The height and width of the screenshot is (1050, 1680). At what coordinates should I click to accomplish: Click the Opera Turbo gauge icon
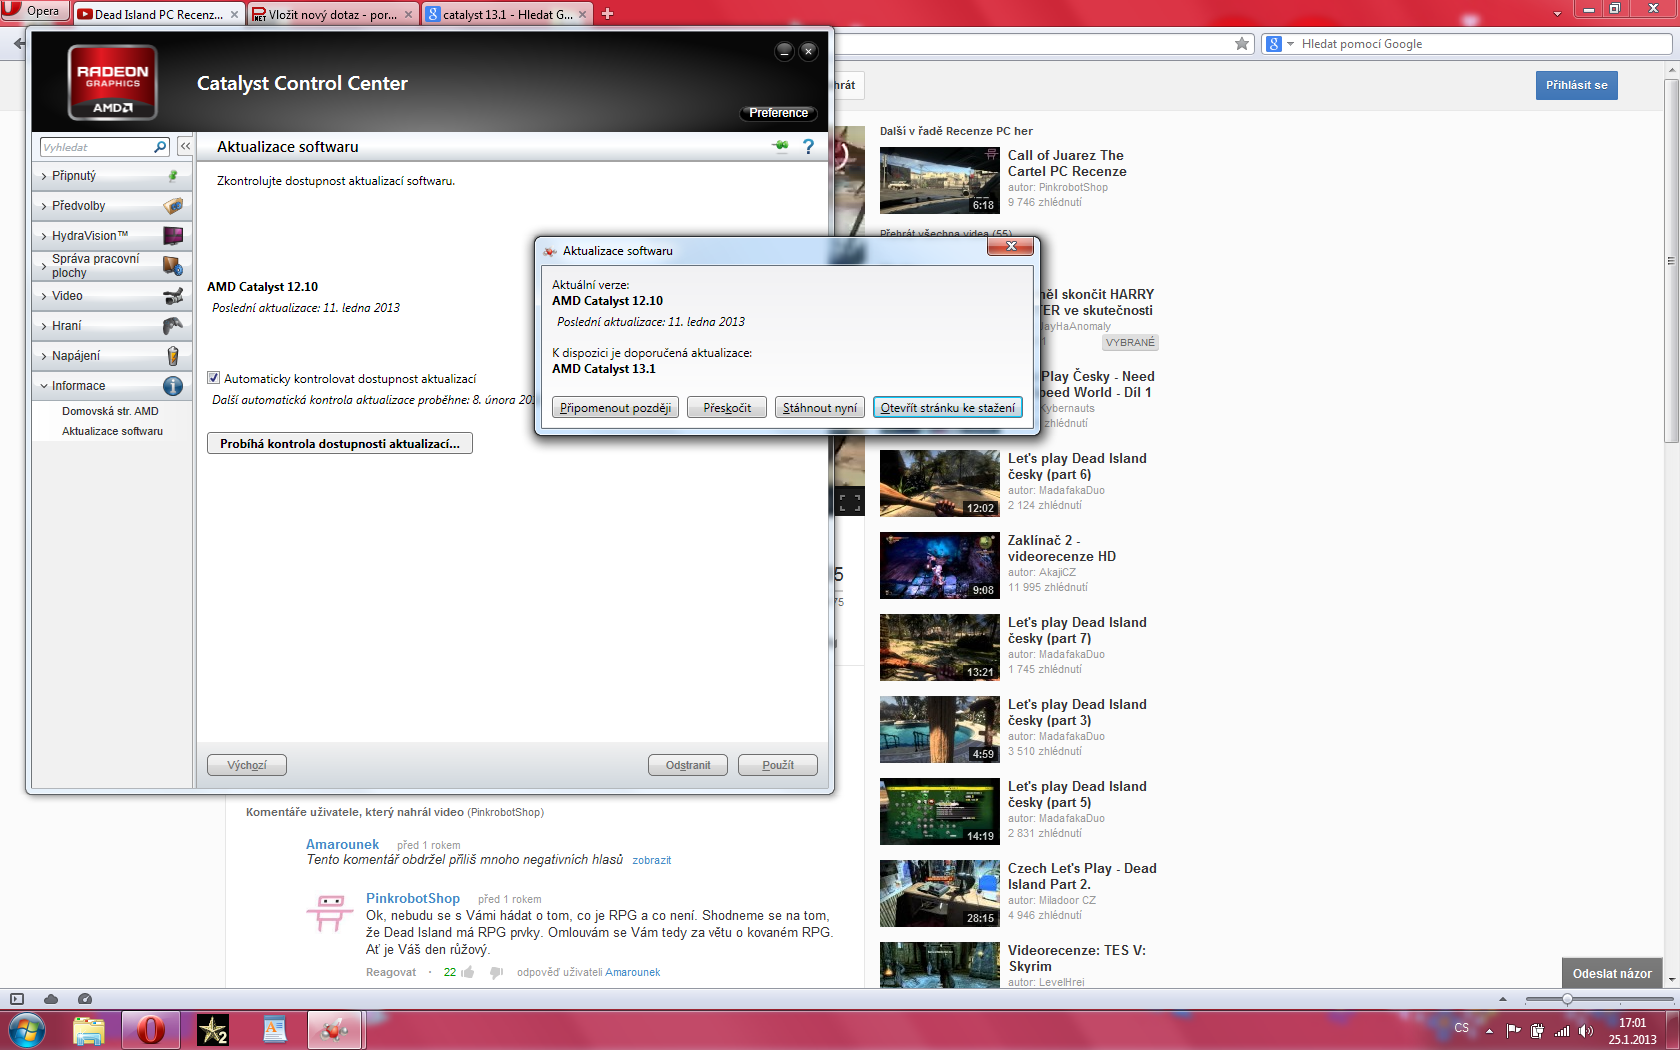pos(85,999)
